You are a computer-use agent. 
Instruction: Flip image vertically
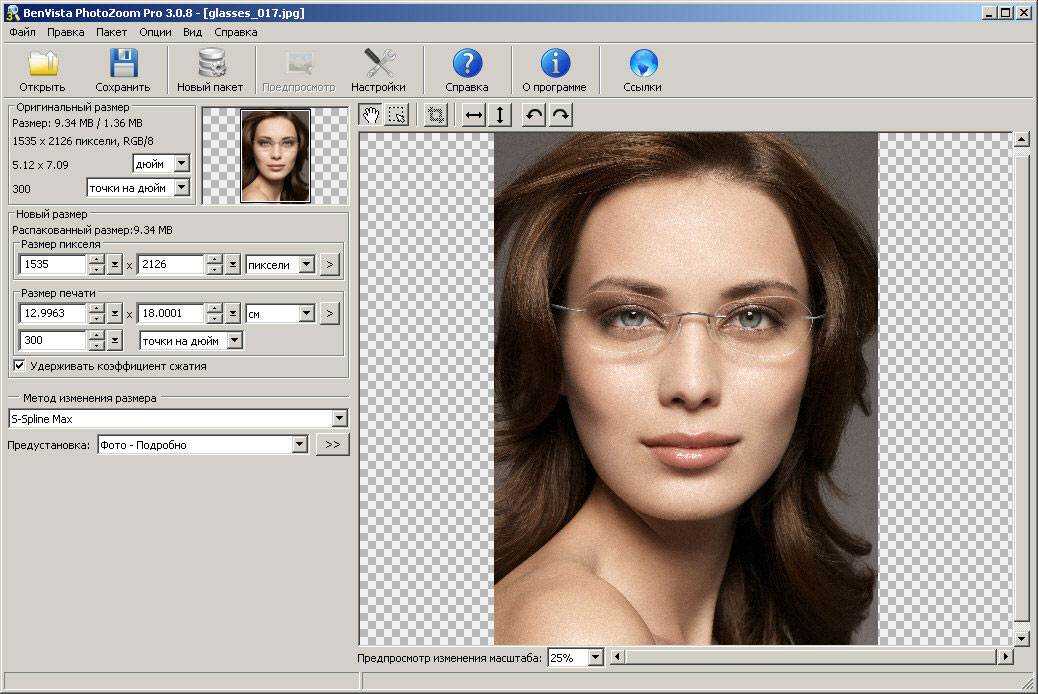[500, 115]
